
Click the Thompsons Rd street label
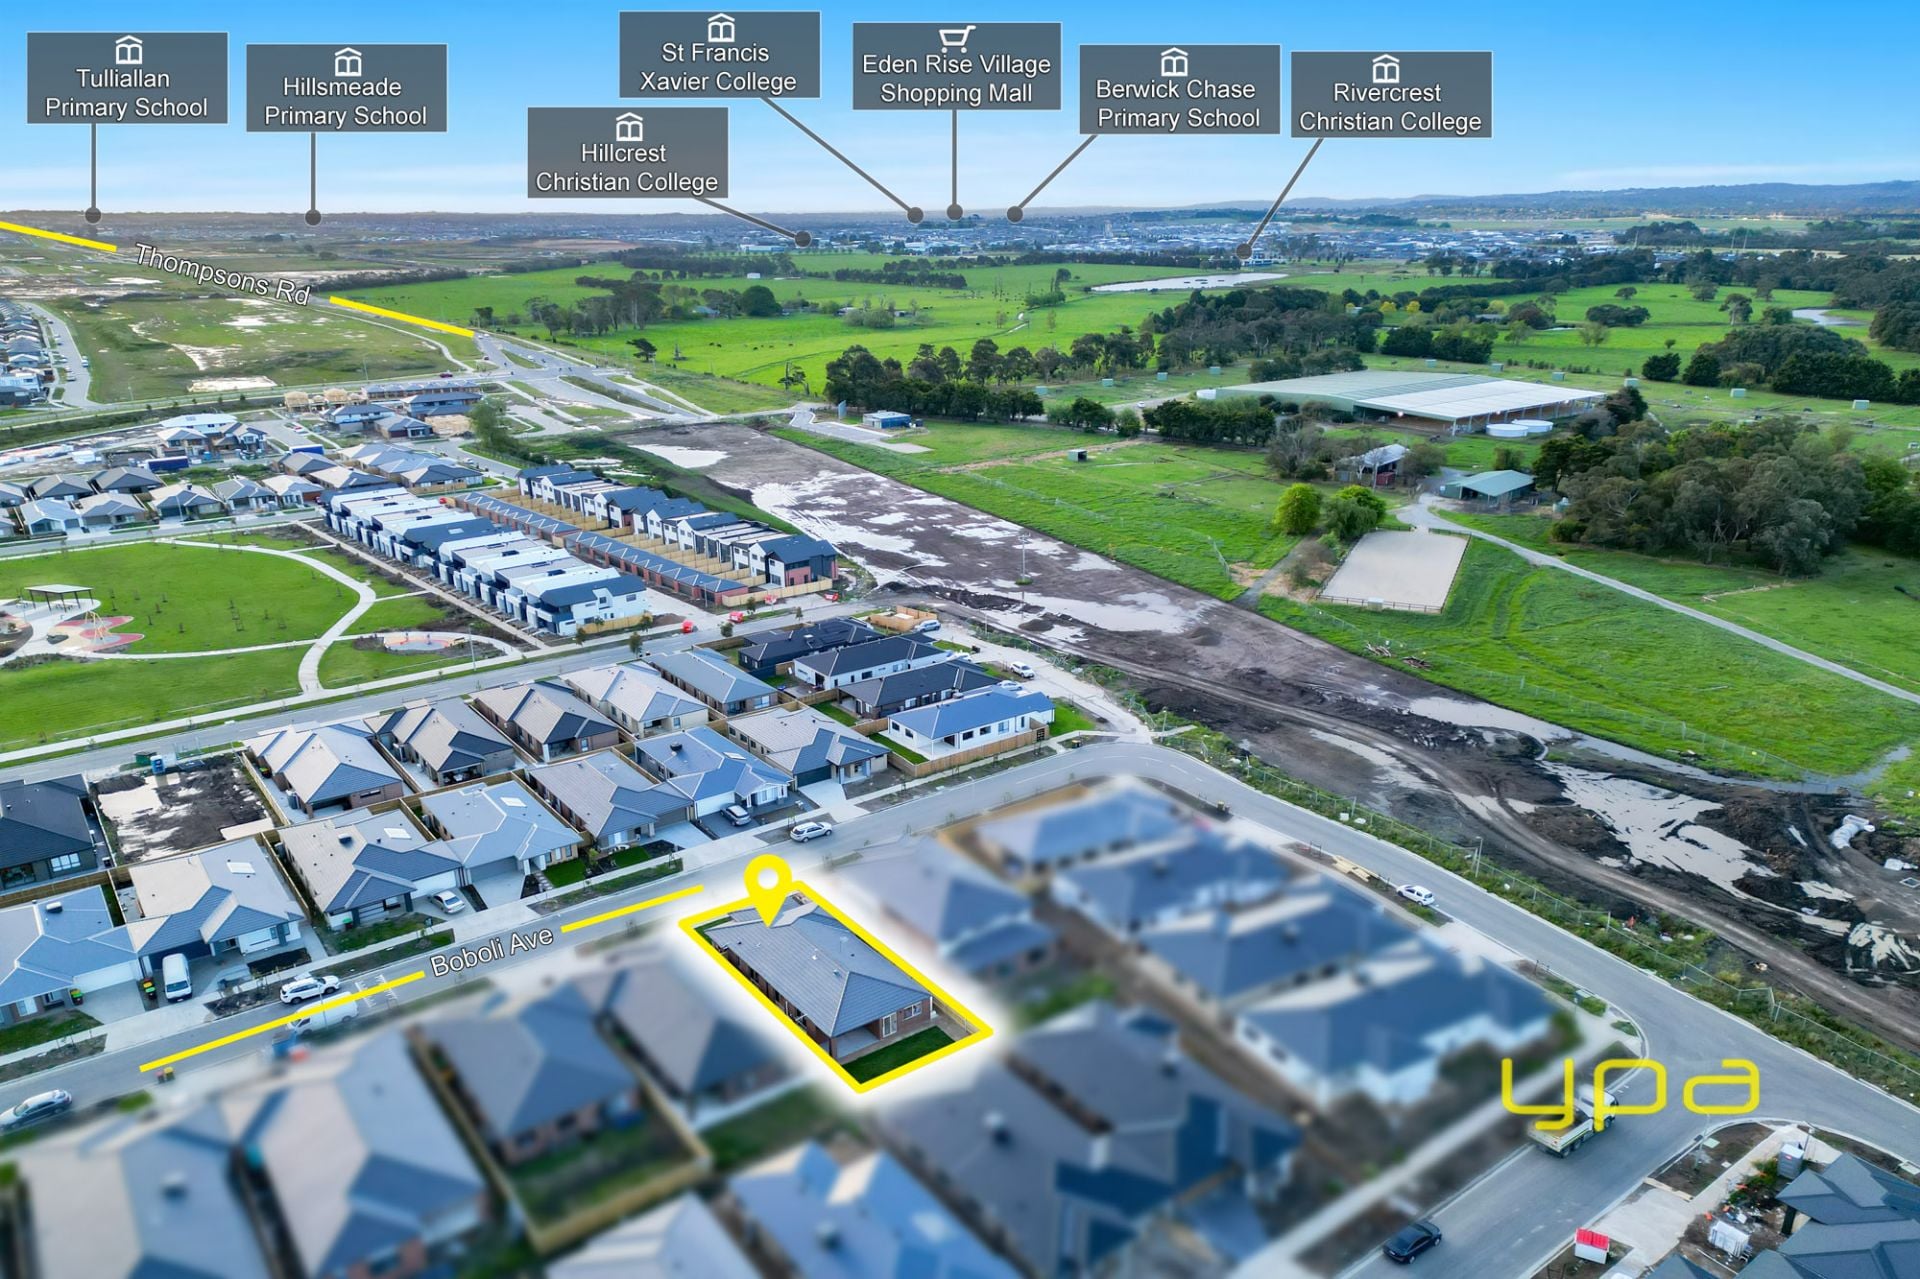click(222, 273)
